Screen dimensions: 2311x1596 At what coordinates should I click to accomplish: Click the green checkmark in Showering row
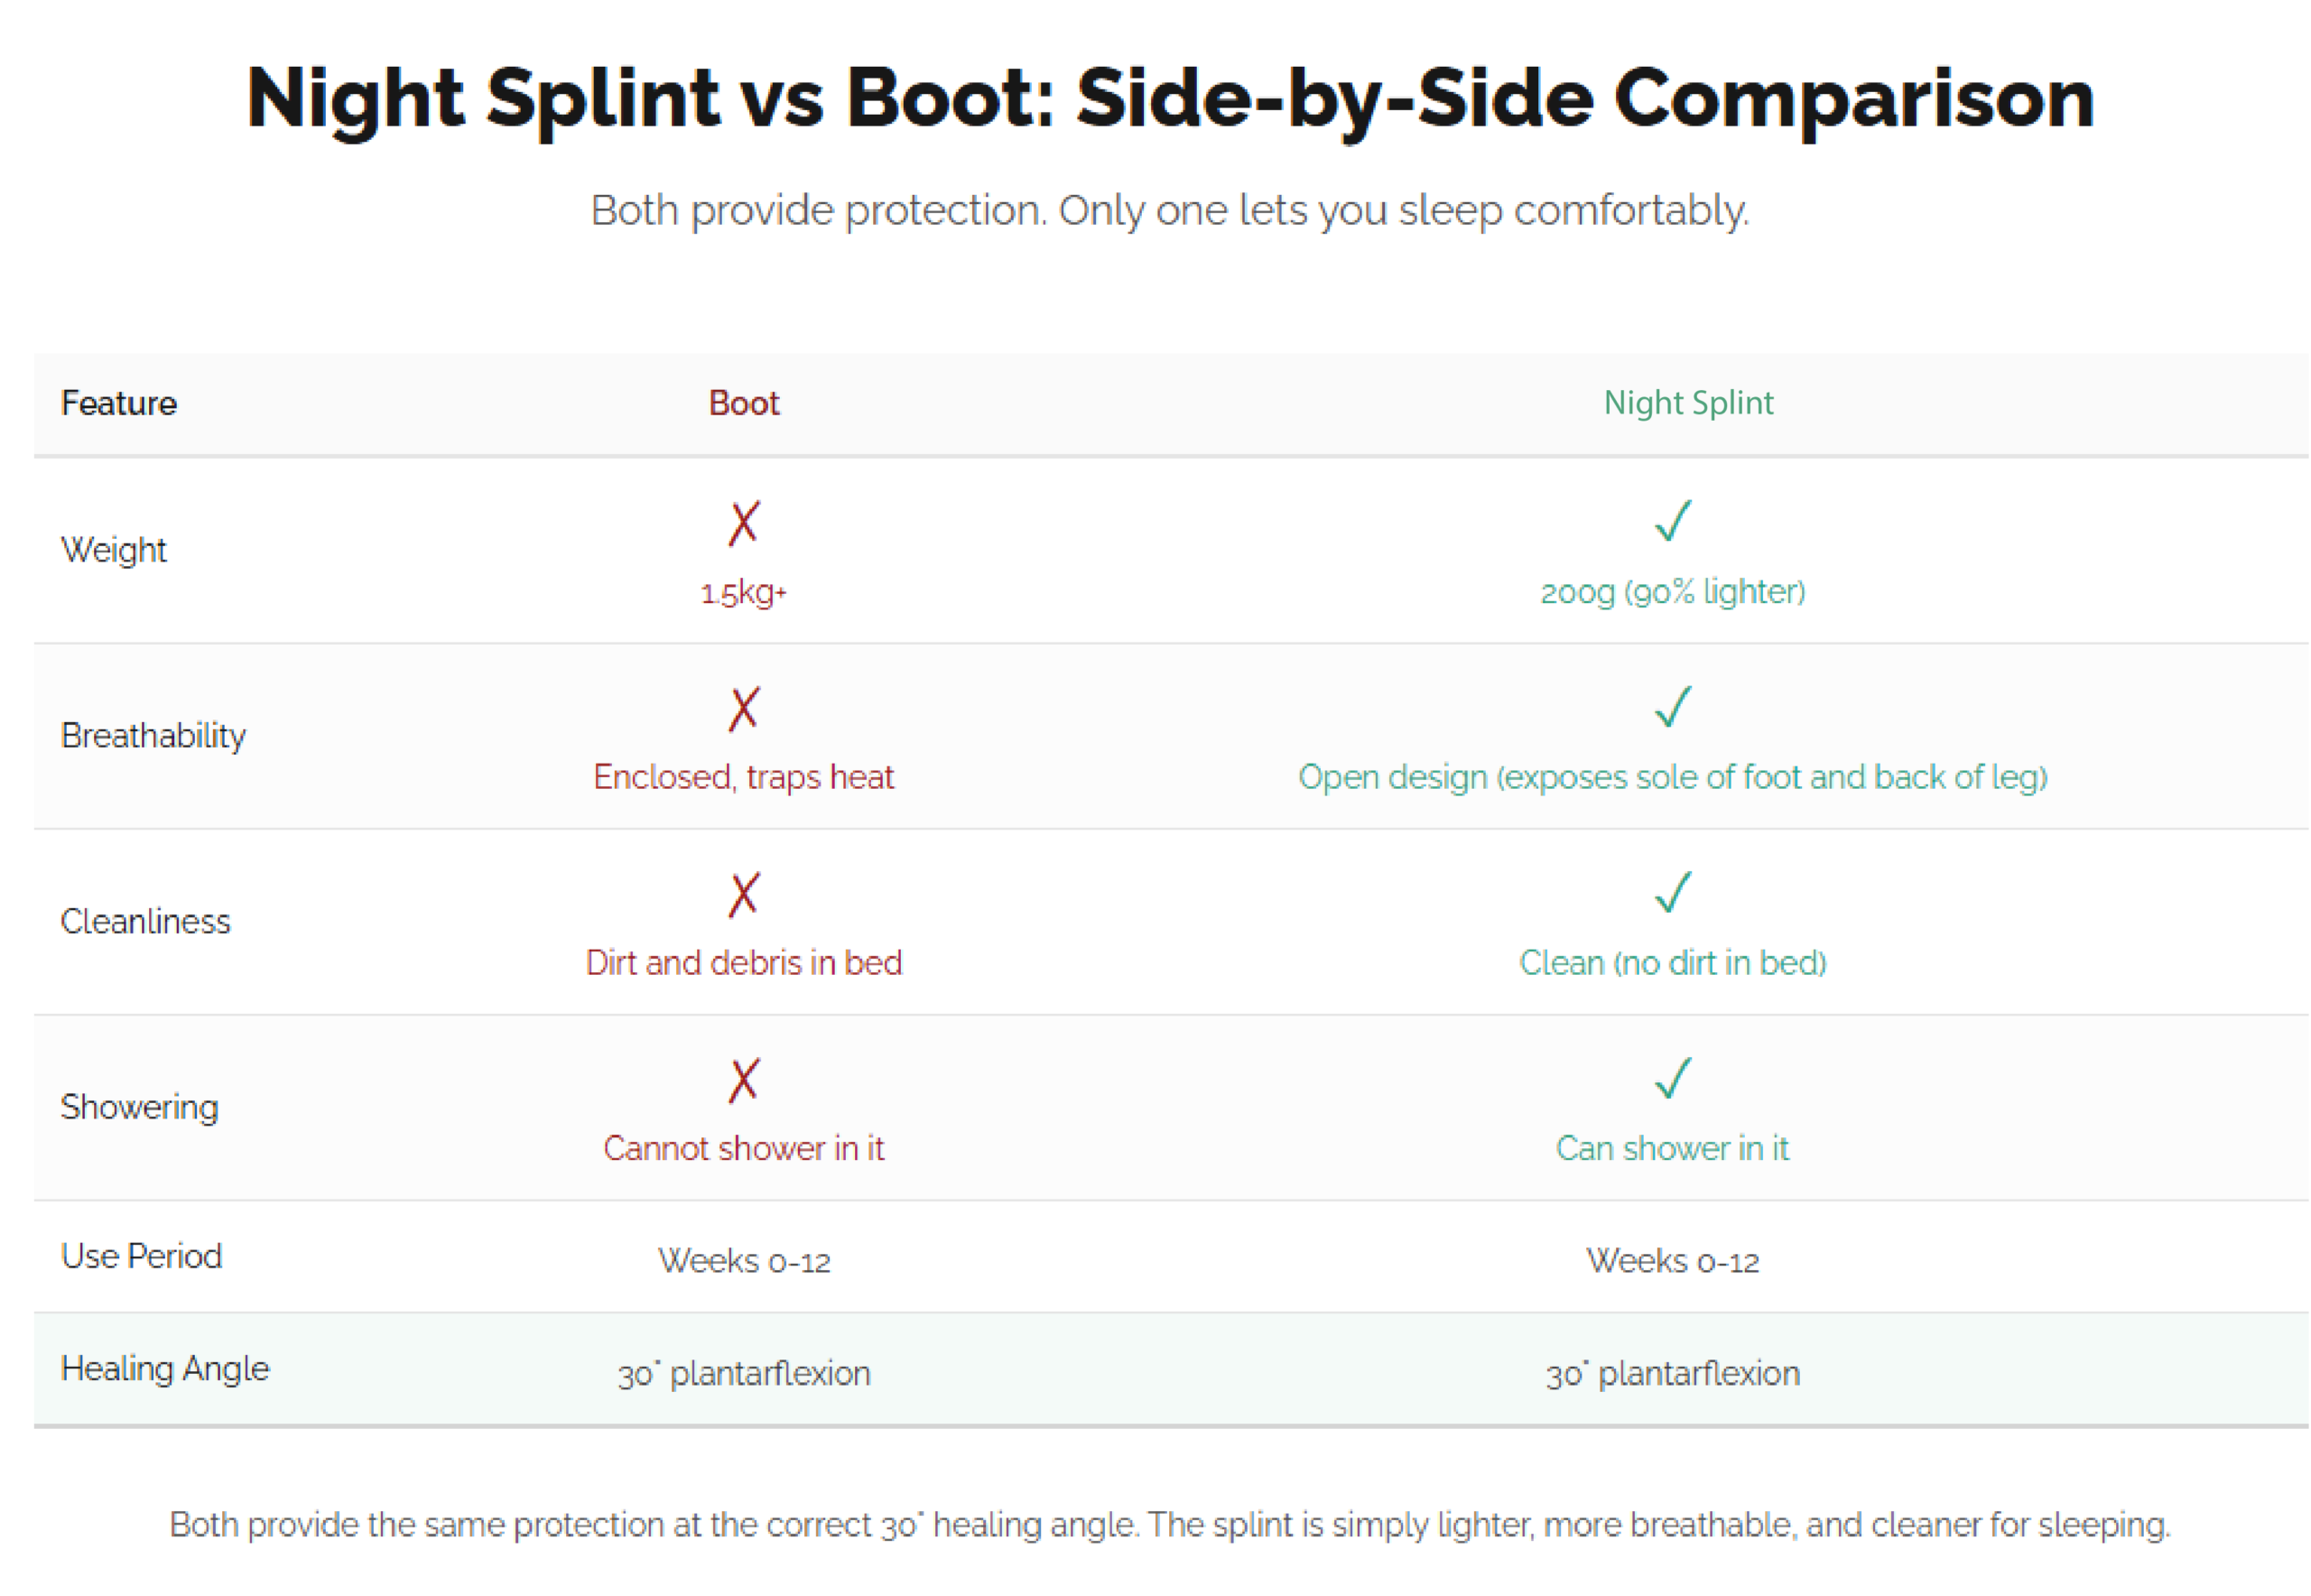coord(1672,1079)
